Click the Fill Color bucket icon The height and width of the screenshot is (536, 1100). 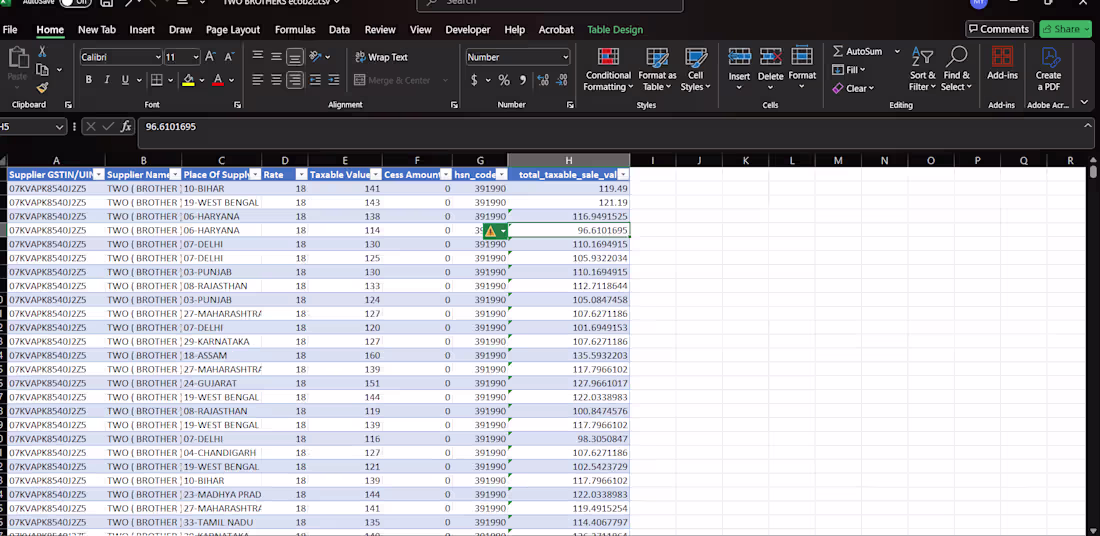188,80
